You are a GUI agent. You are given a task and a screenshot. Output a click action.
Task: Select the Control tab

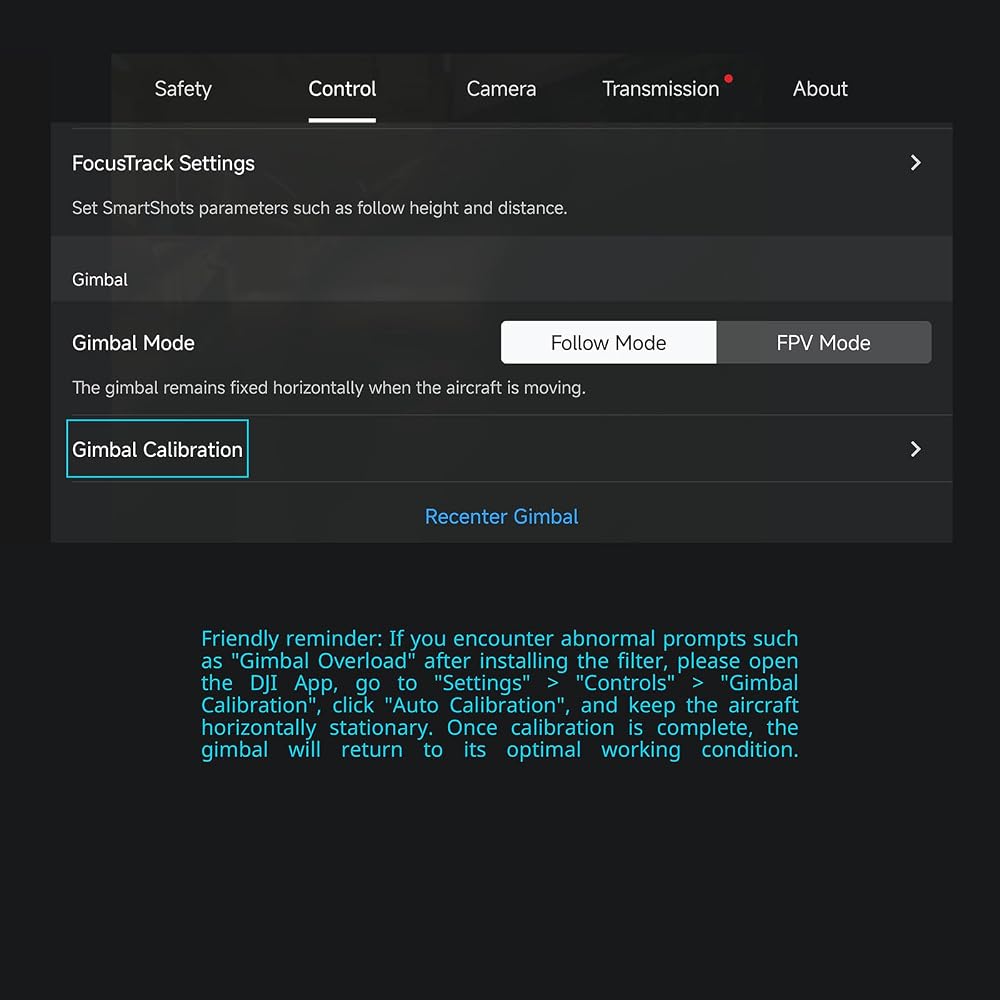tap(342, 89)
